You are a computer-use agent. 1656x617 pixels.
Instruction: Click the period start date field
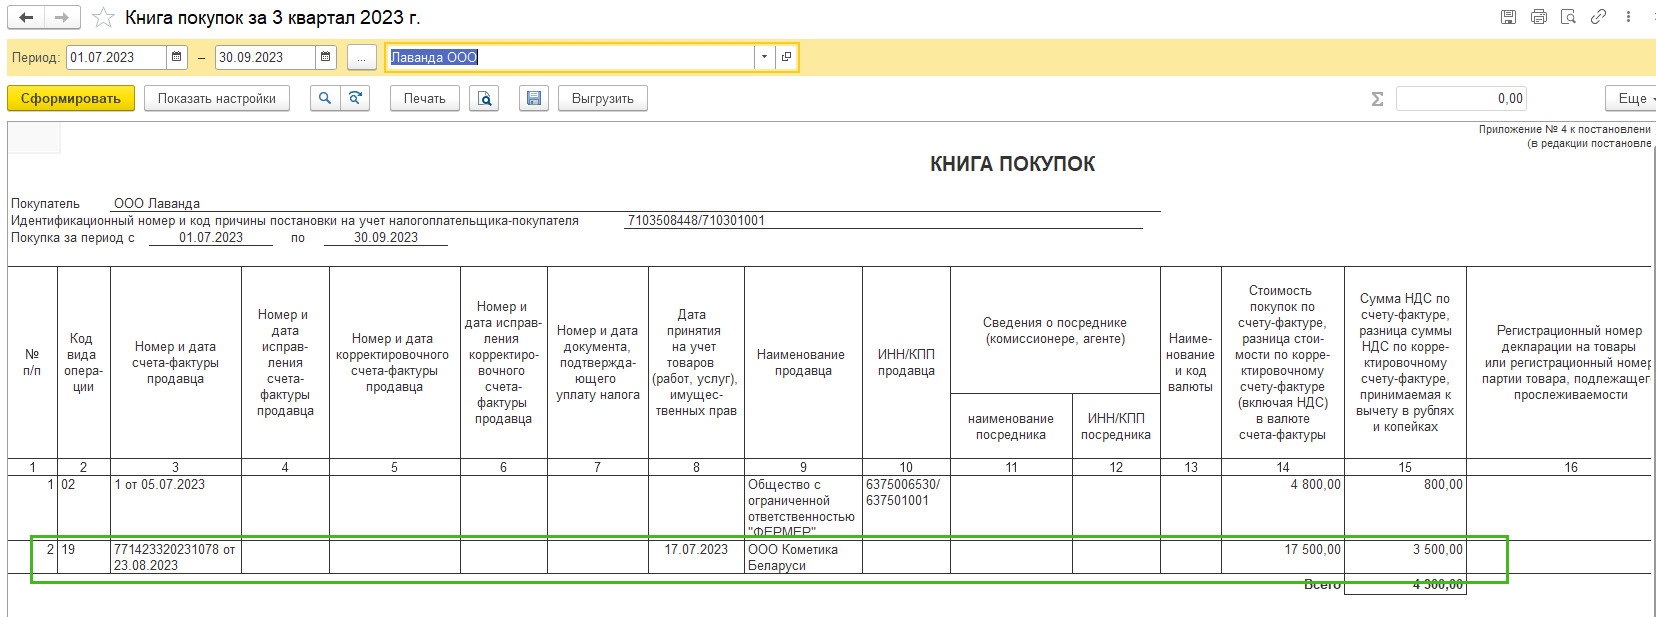[115, 58]
